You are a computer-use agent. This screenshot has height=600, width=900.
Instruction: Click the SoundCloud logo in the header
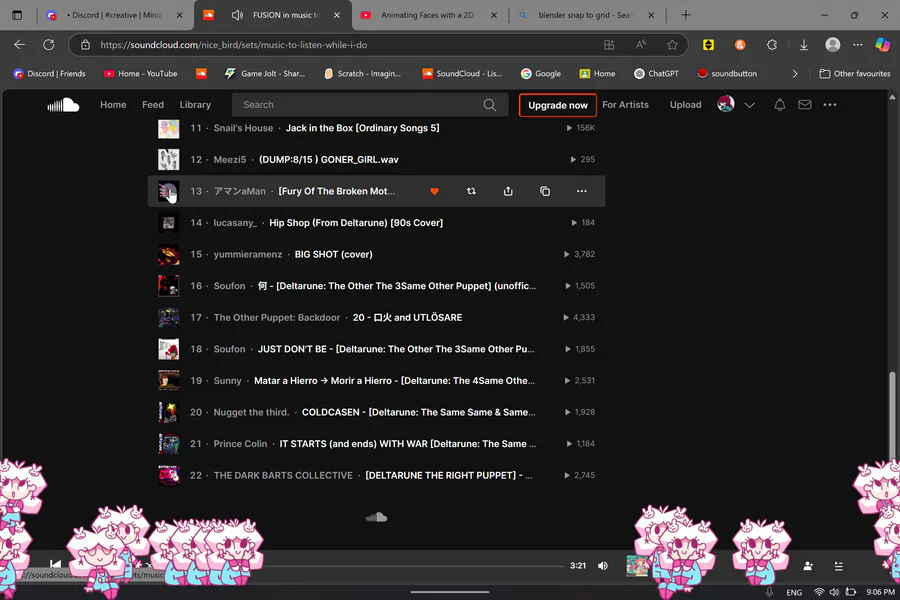point(63,105)
